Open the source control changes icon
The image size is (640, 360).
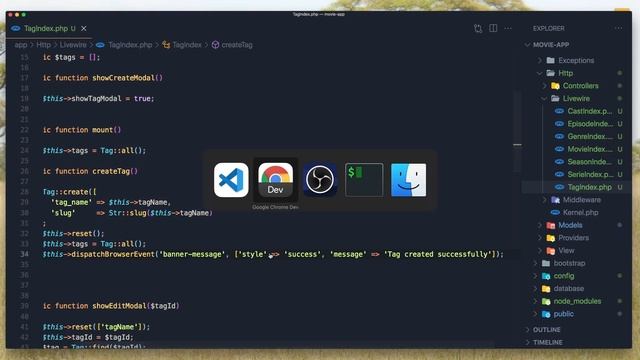(478, 29)
